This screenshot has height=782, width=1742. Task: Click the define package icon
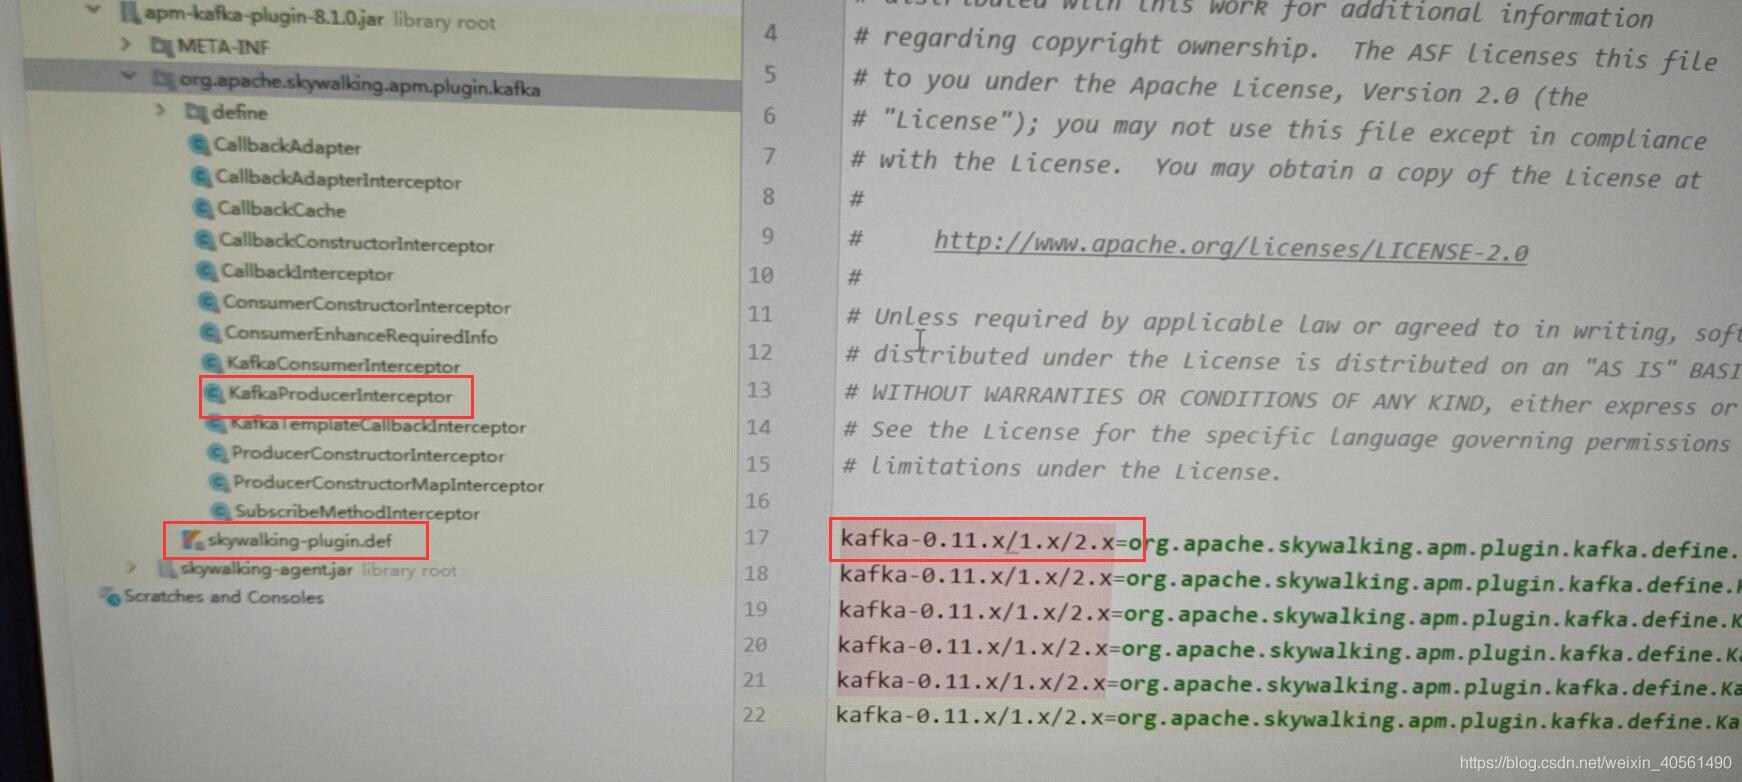(x=196, y=112)
